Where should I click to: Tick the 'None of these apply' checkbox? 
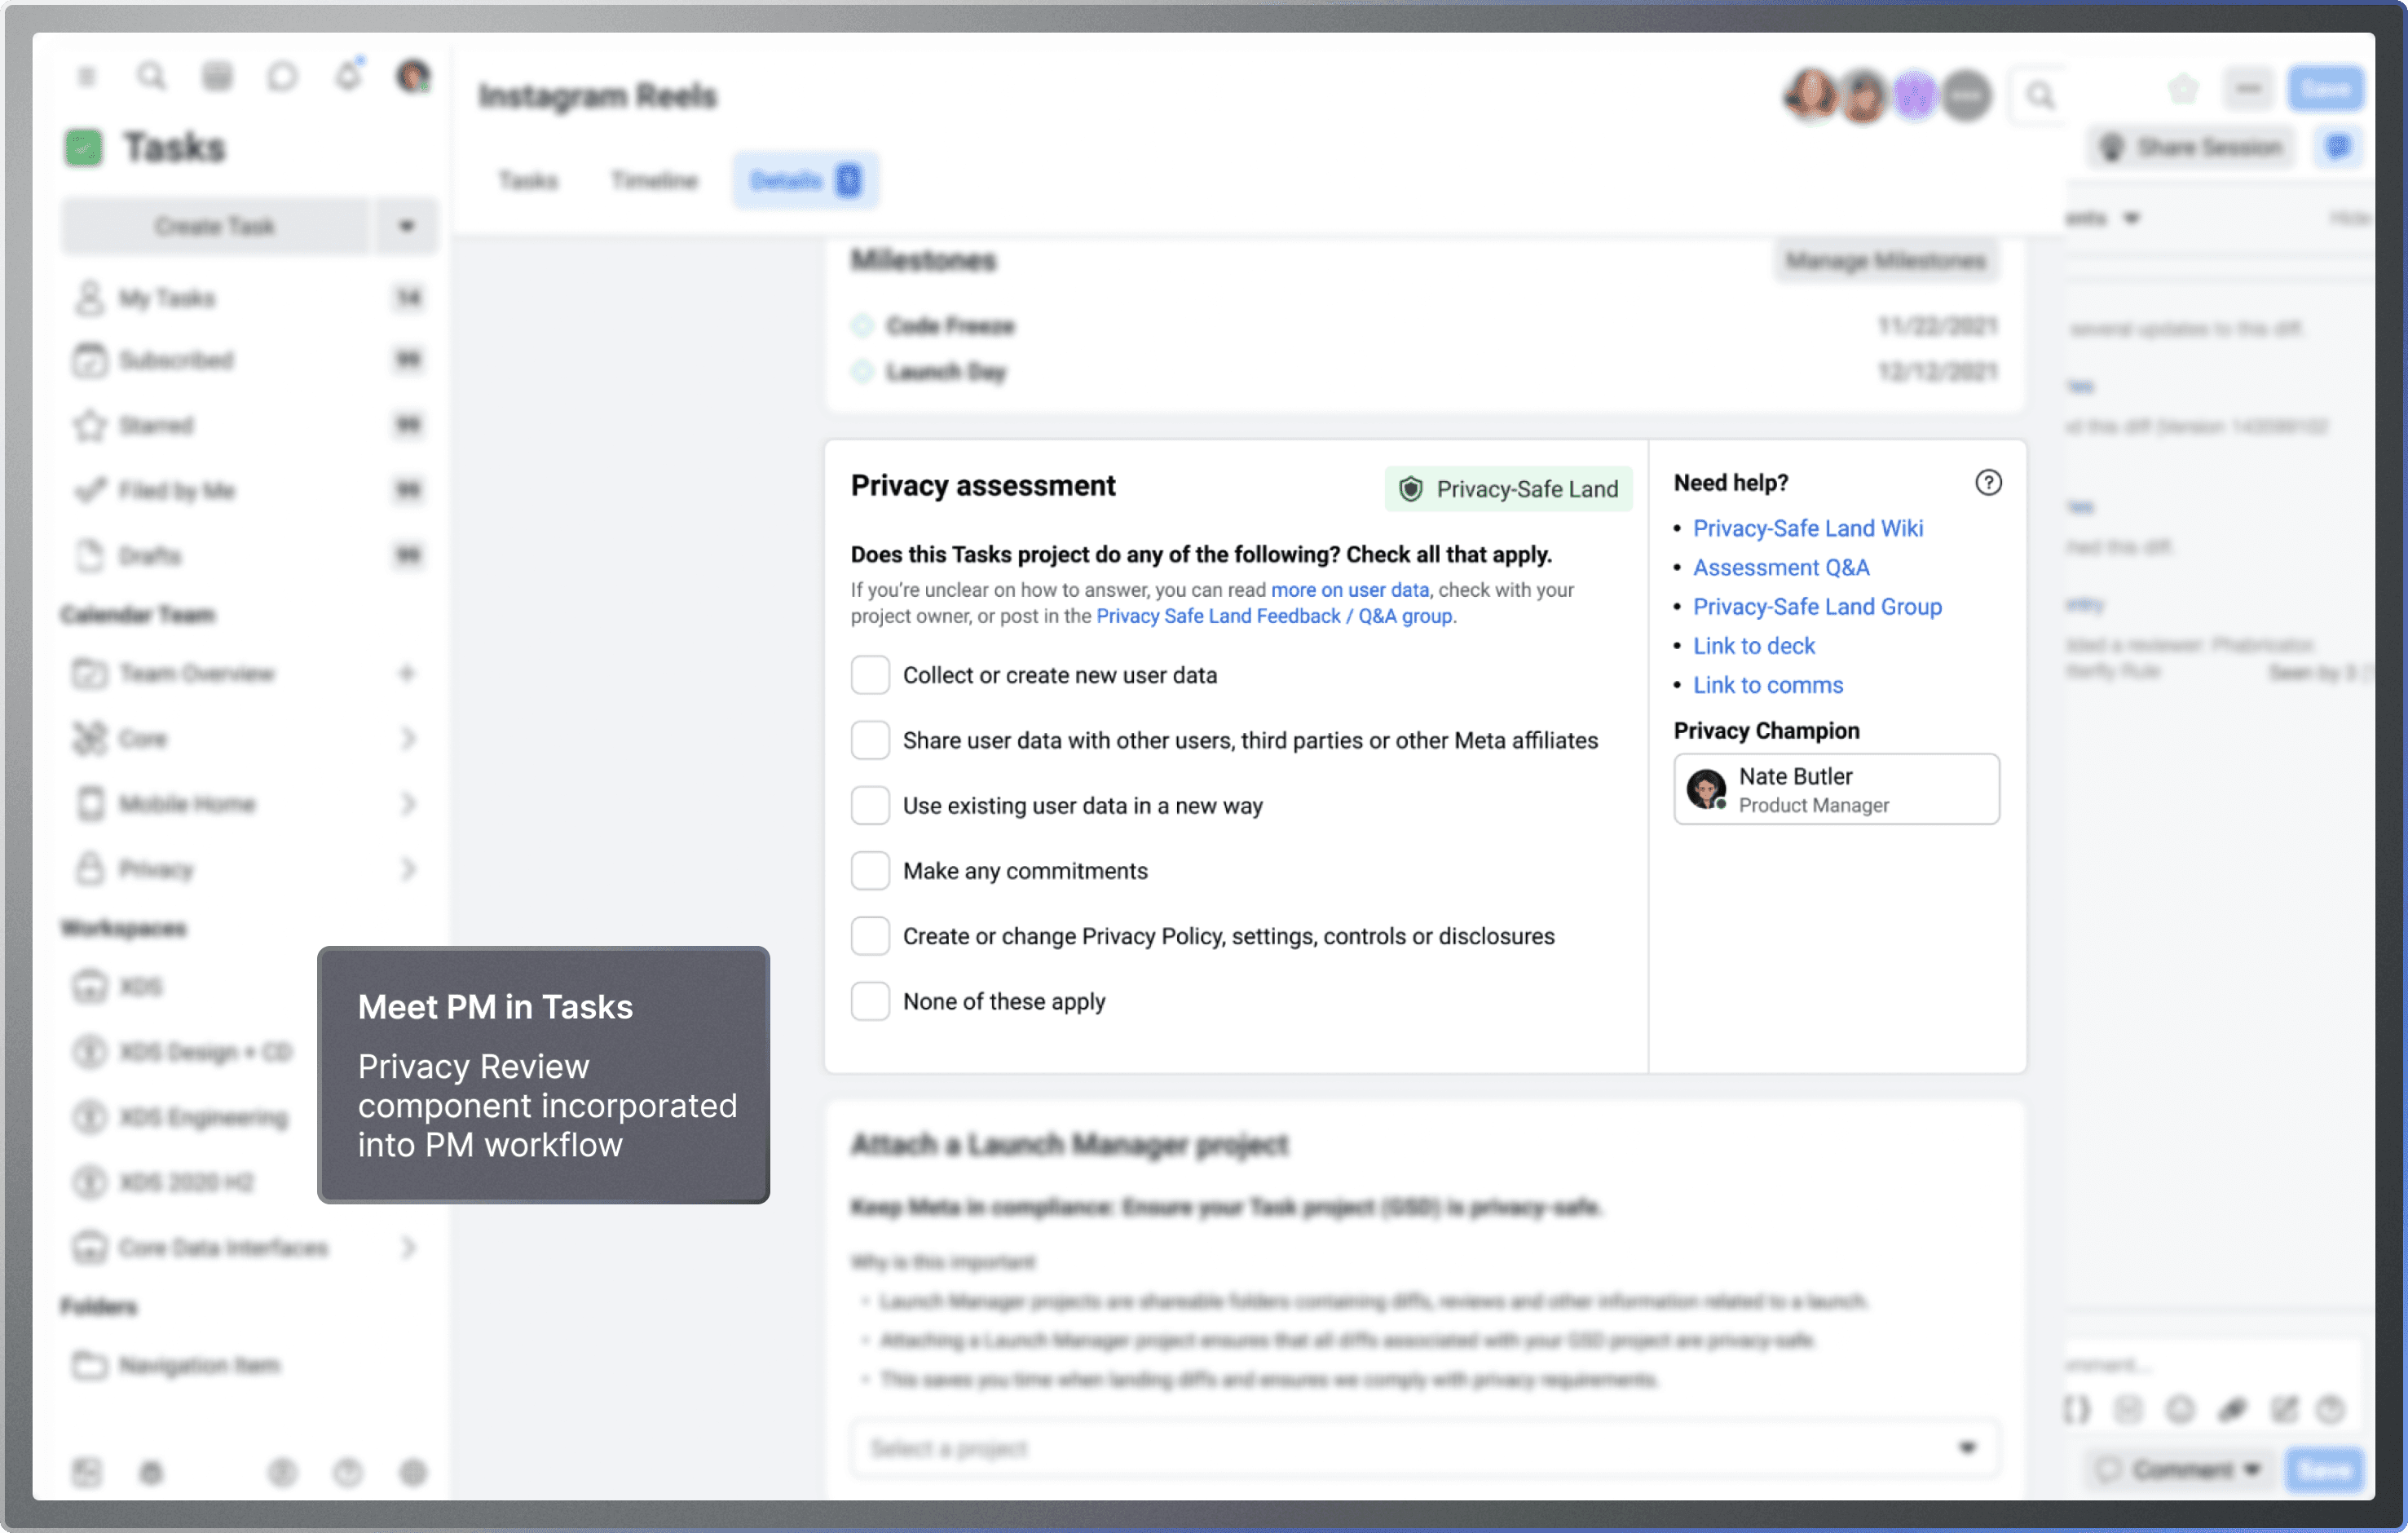click(870, 1001)
